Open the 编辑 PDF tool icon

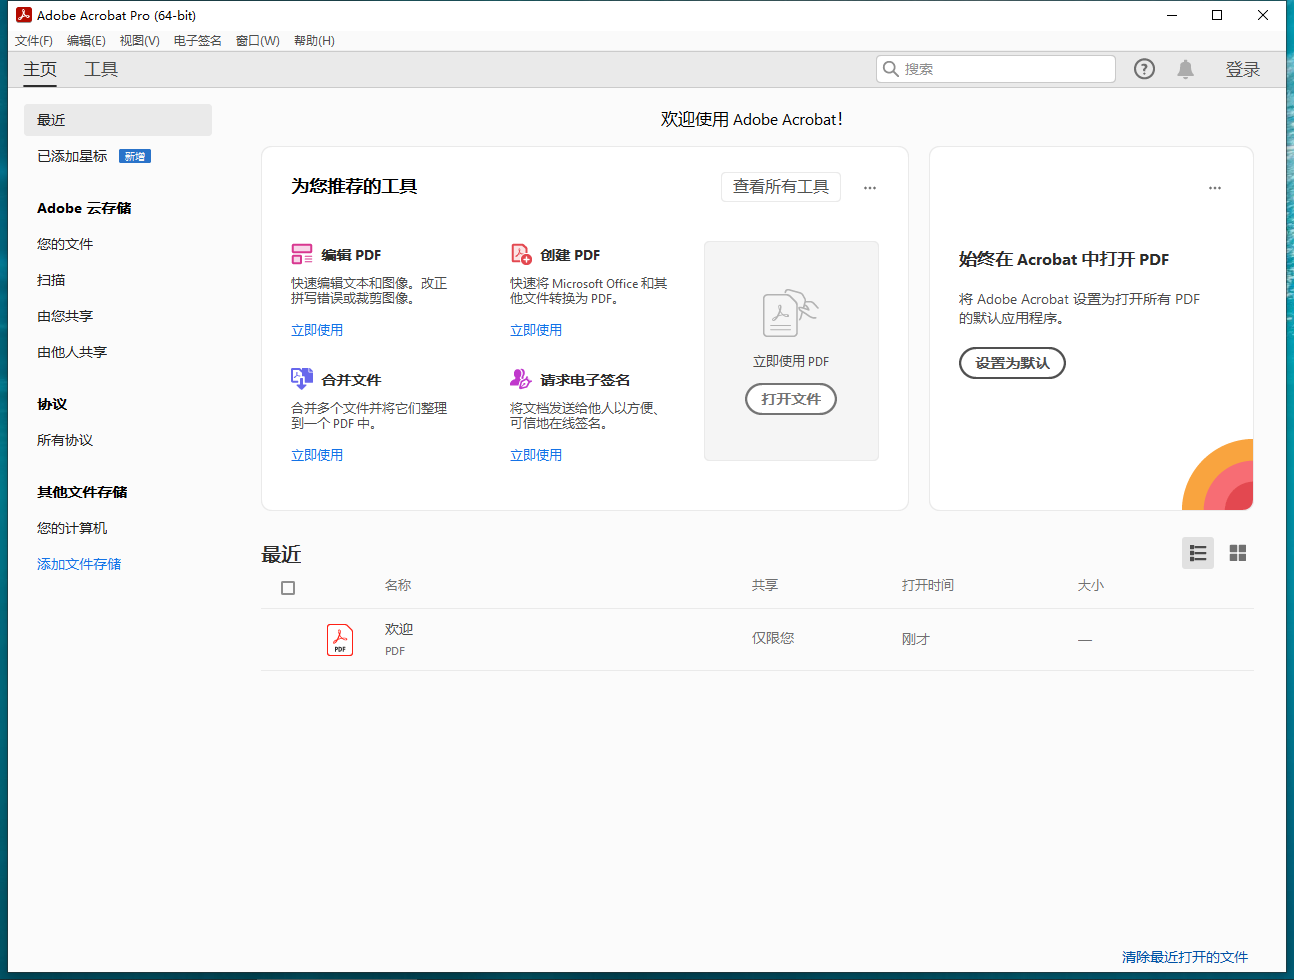301,254
